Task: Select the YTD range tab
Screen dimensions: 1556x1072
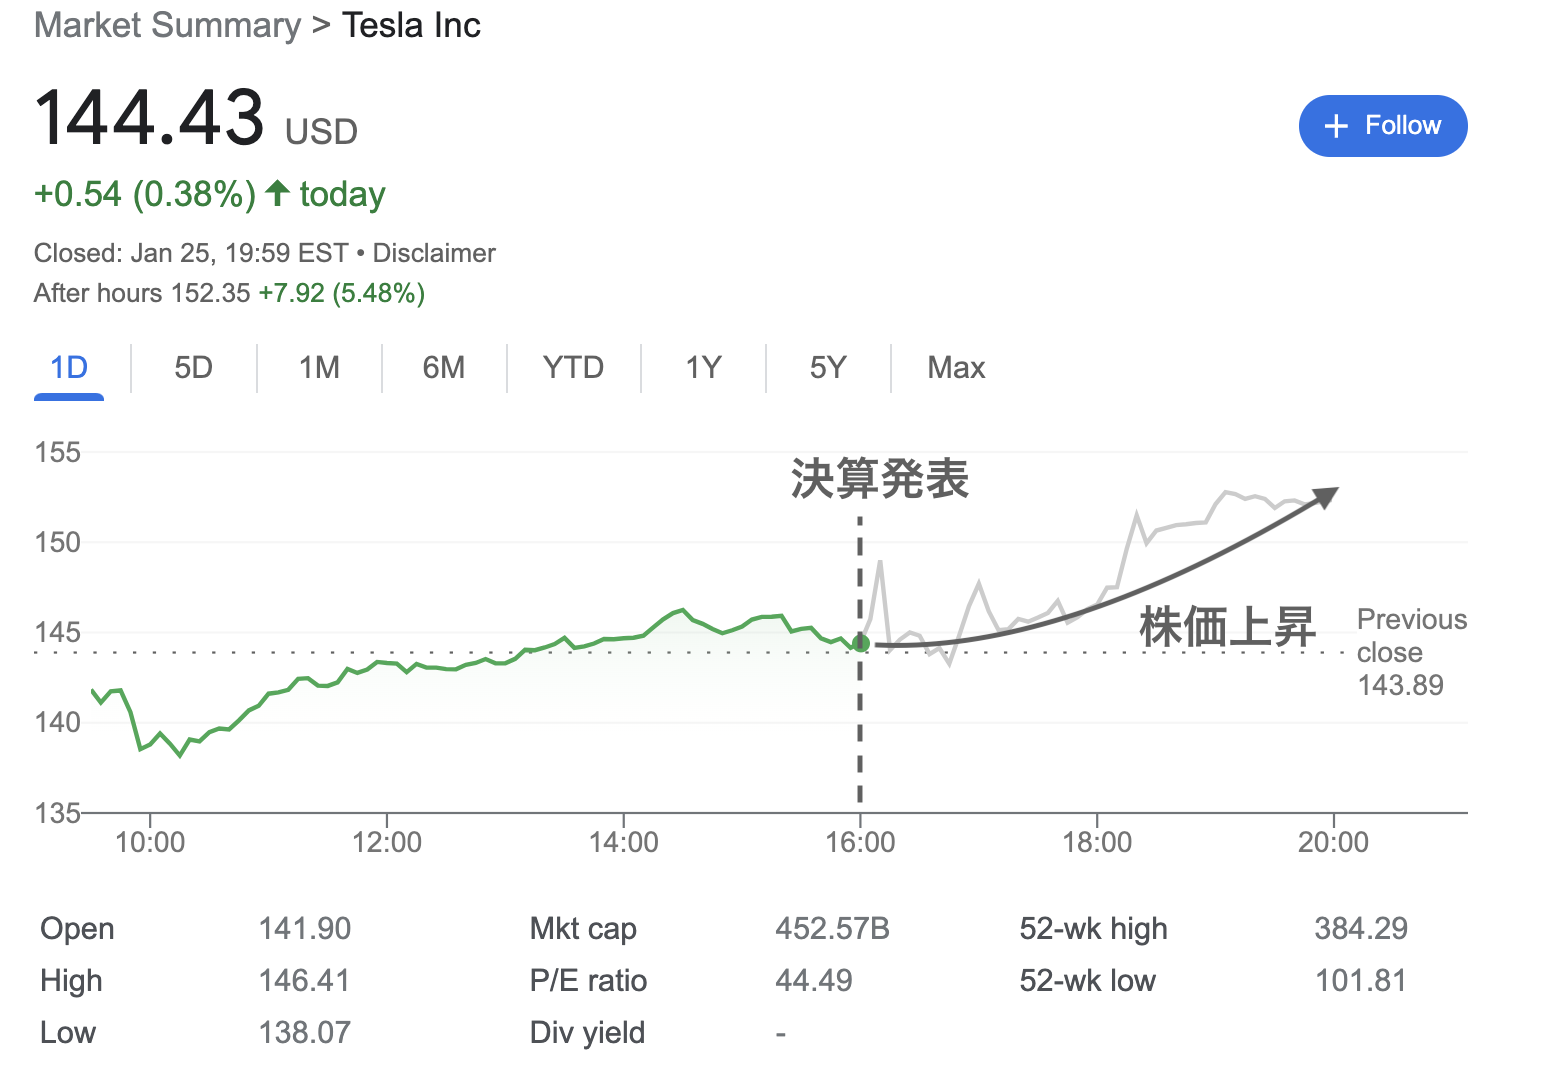Action: point(573,368)
